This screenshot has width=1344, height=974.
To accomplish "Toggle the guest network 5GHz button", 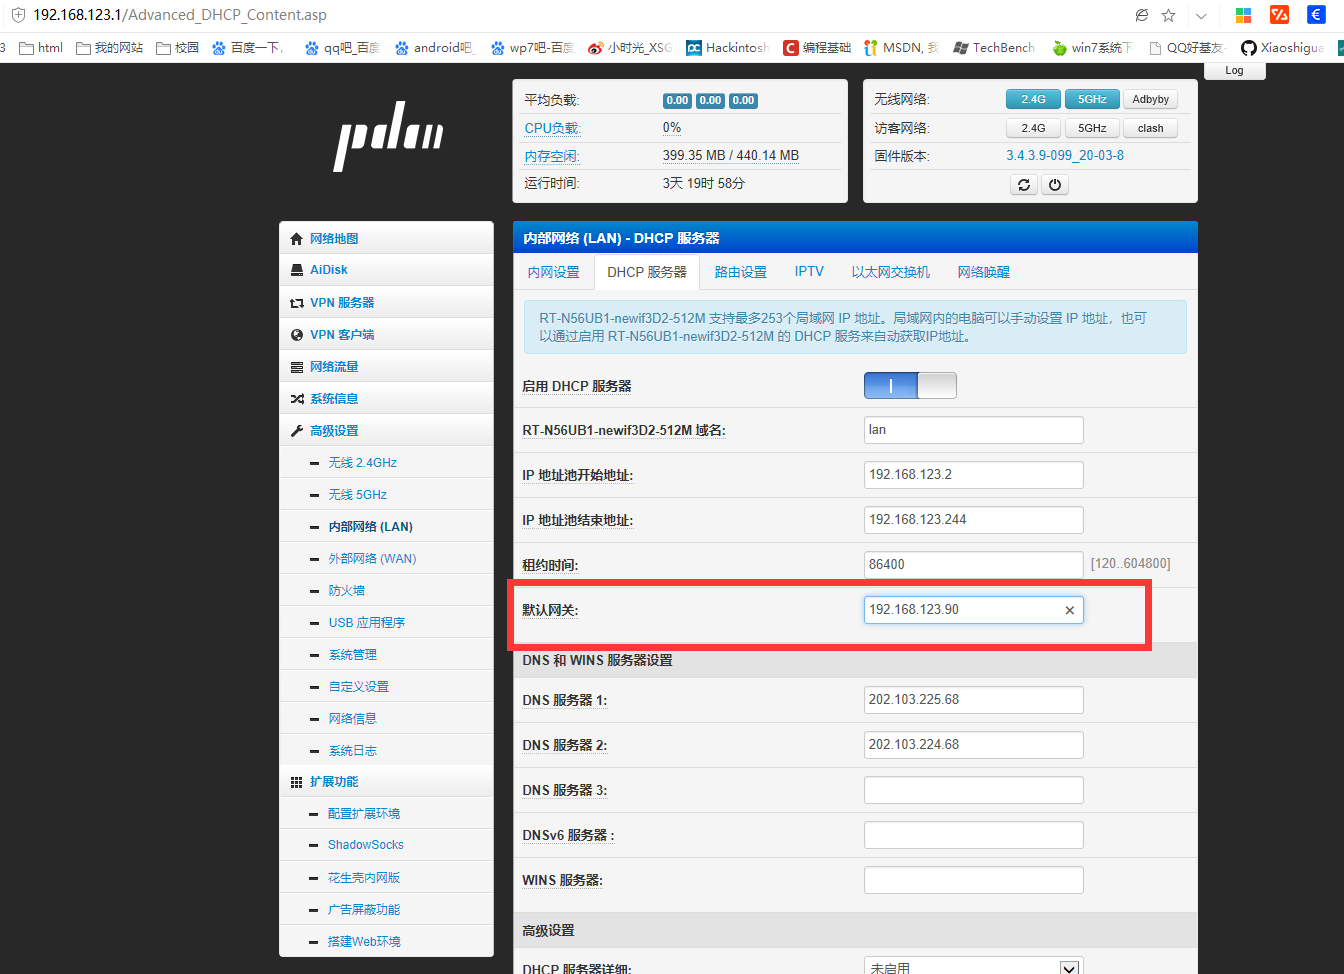I will (x=1092, y=128).
